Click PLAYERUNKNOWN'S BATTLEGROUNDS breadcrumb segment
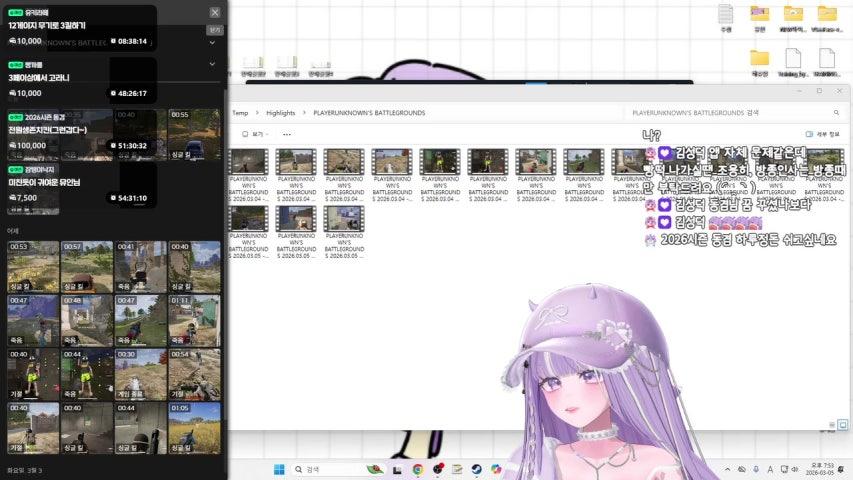This screenshot has width=853, height=480. tap(369, 113)
